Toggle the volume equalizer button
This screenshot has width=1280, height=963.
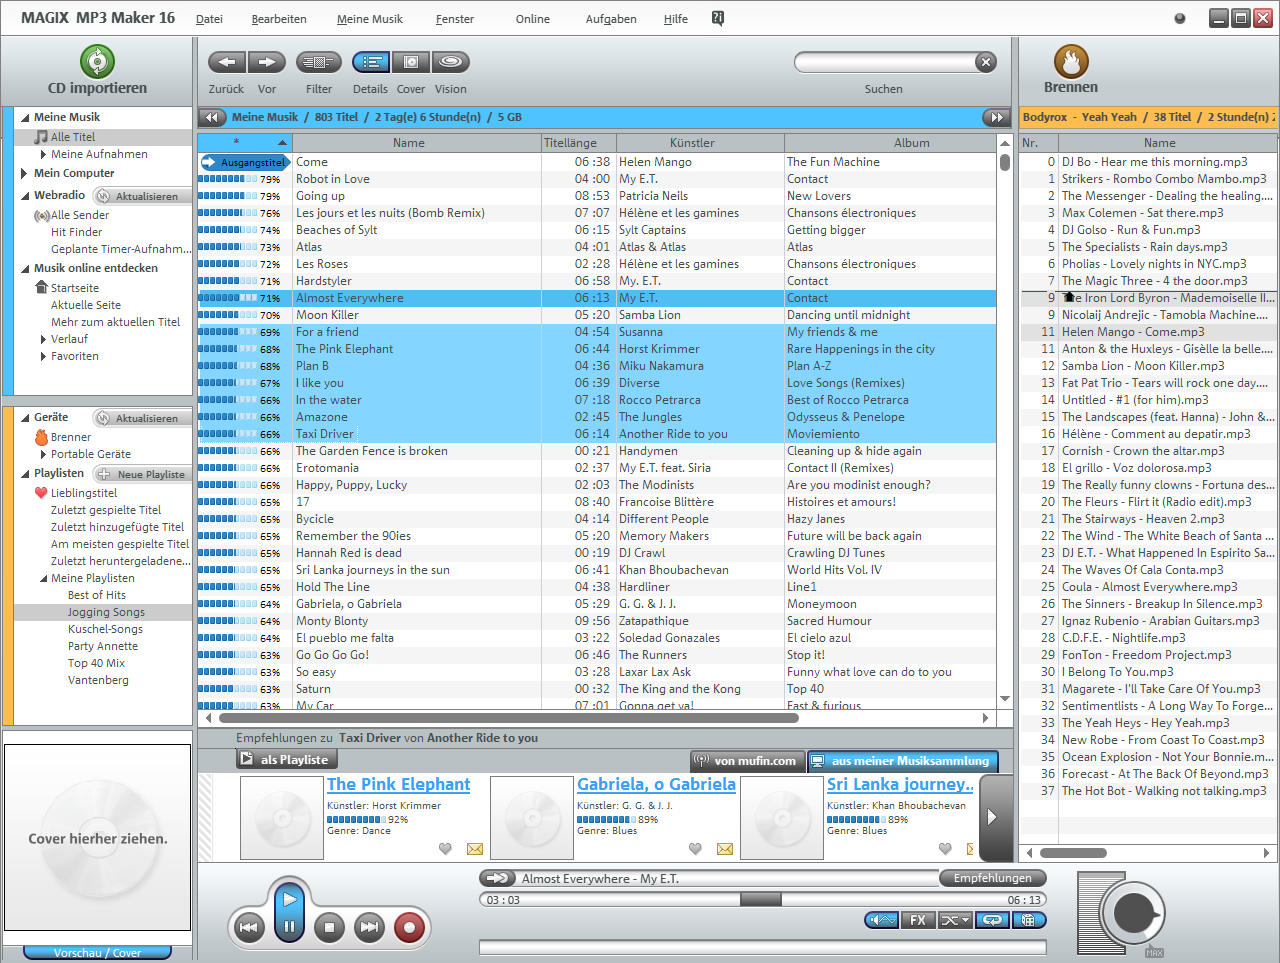[881, 920]
